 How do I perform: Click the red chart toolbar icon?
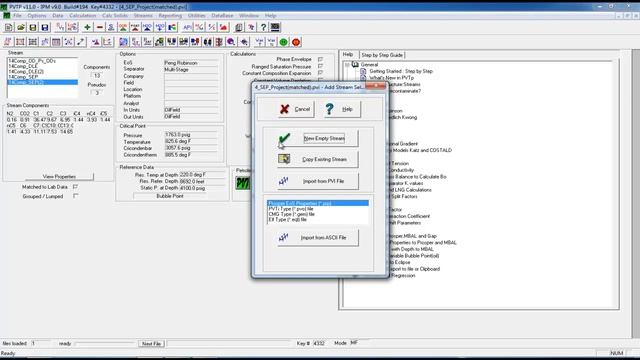(x=224, y=27)
